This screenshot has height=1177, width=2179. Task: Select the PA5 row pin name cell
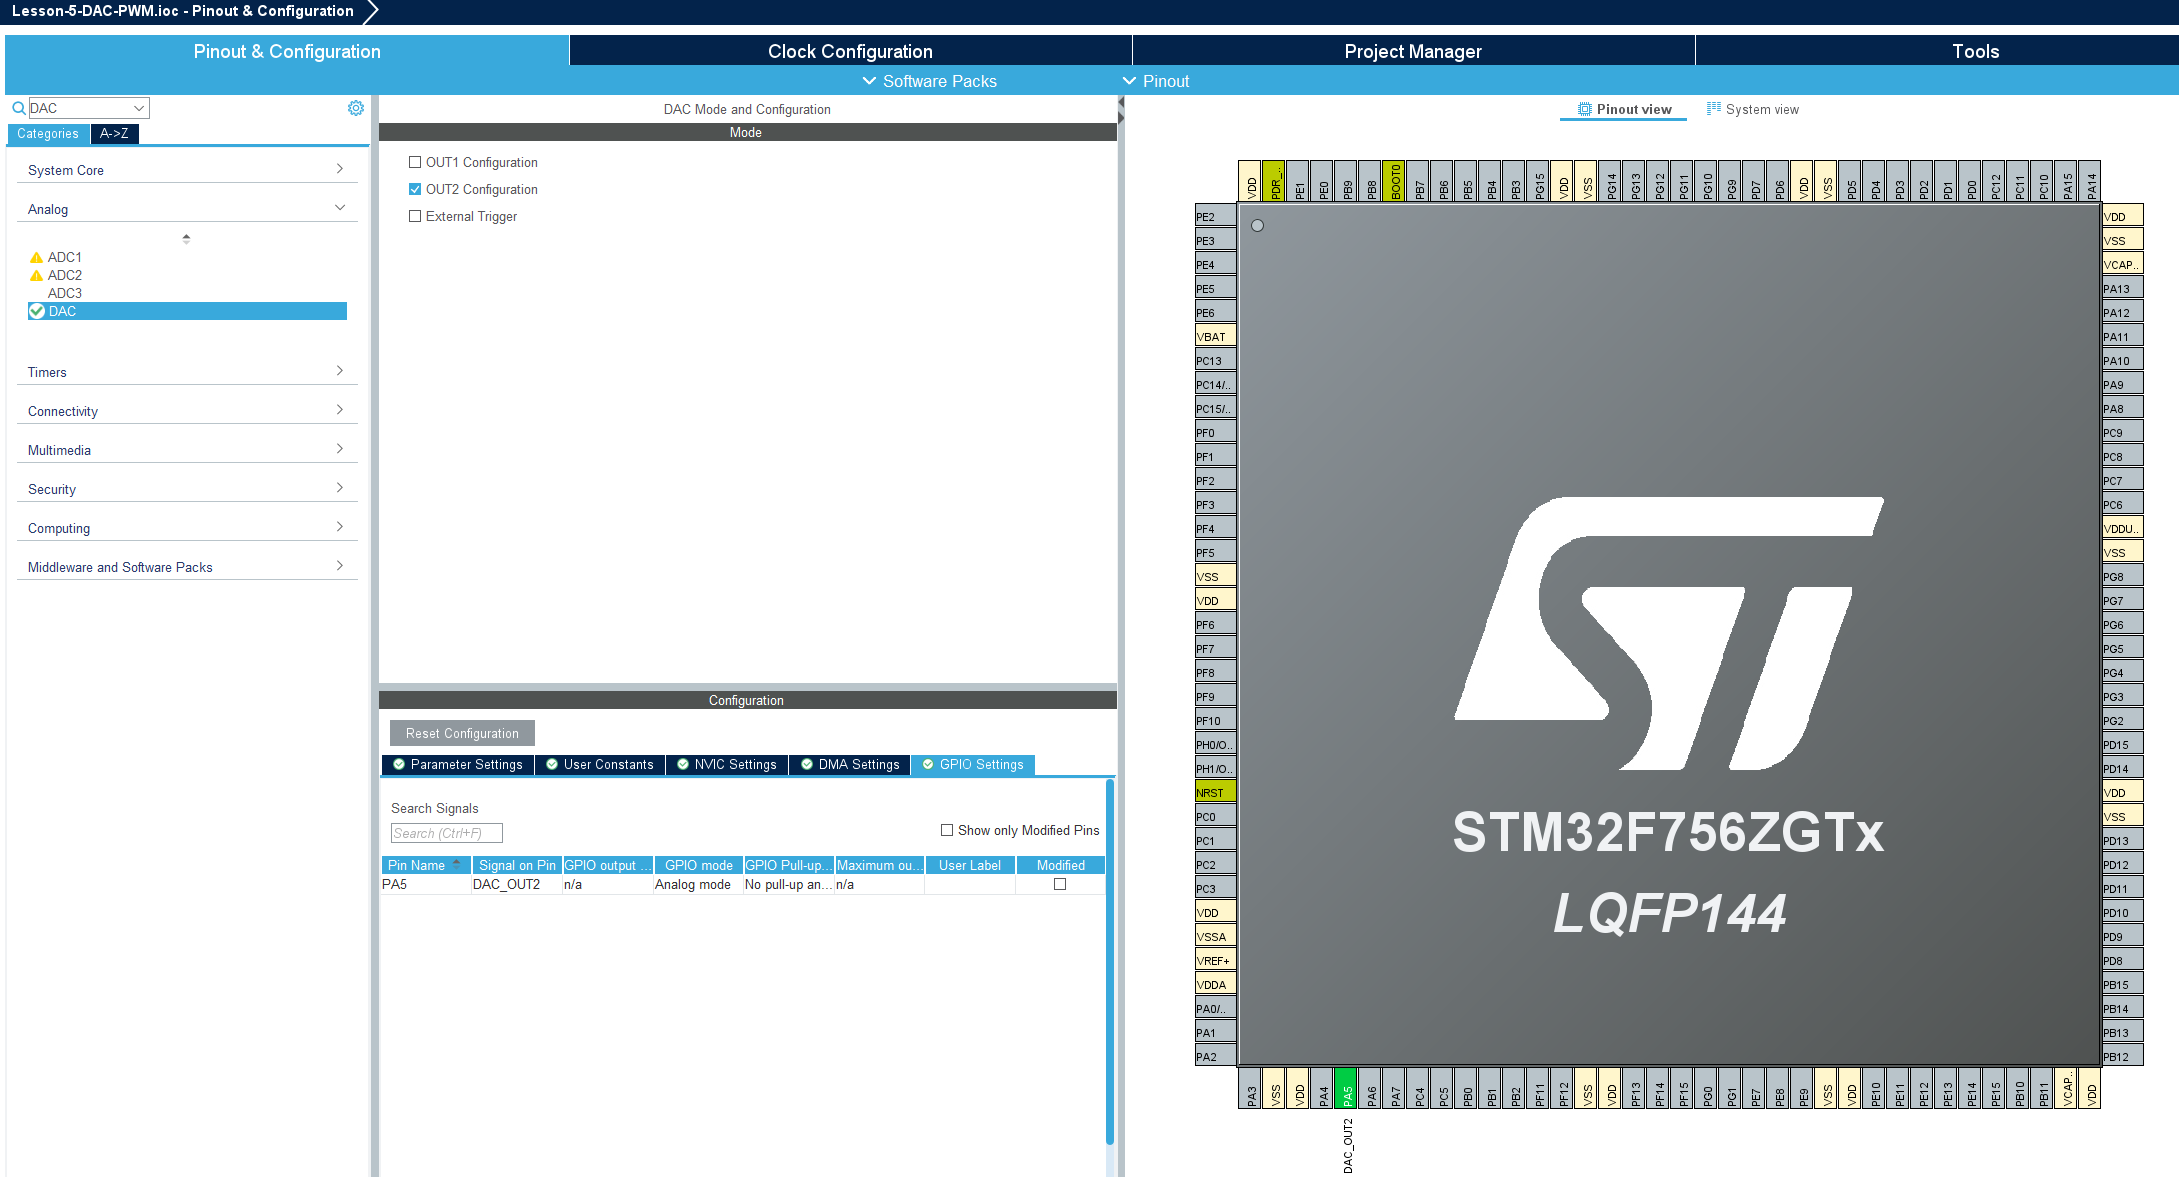(426, 884)
